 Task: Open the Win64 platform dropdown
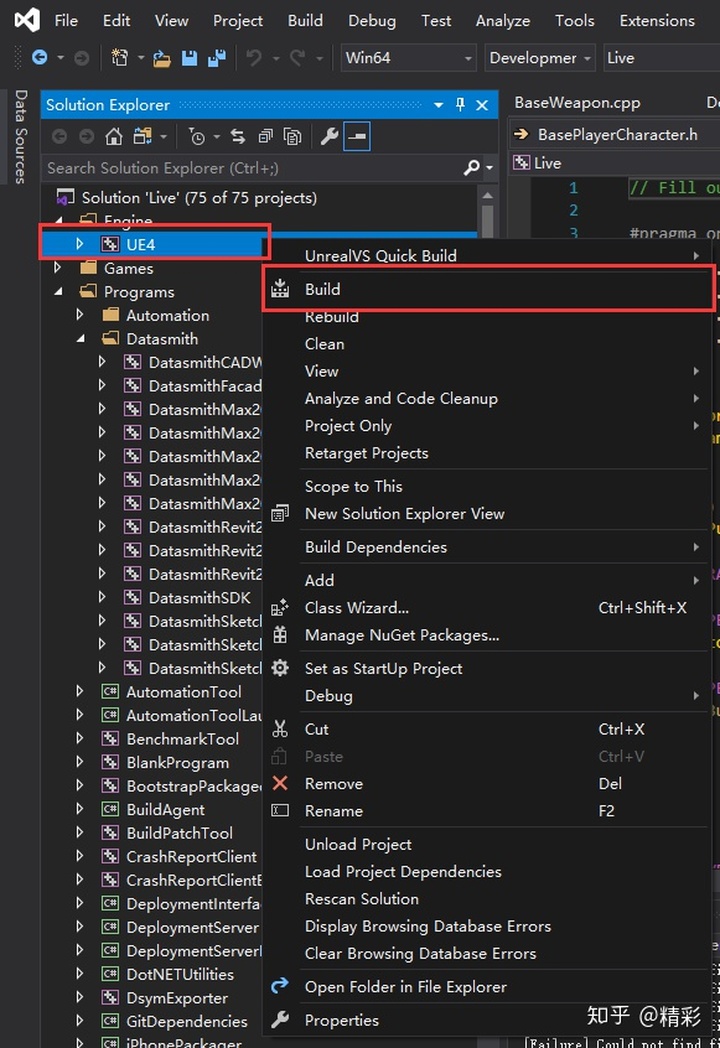pyautogui.click(x=408, y=58)
